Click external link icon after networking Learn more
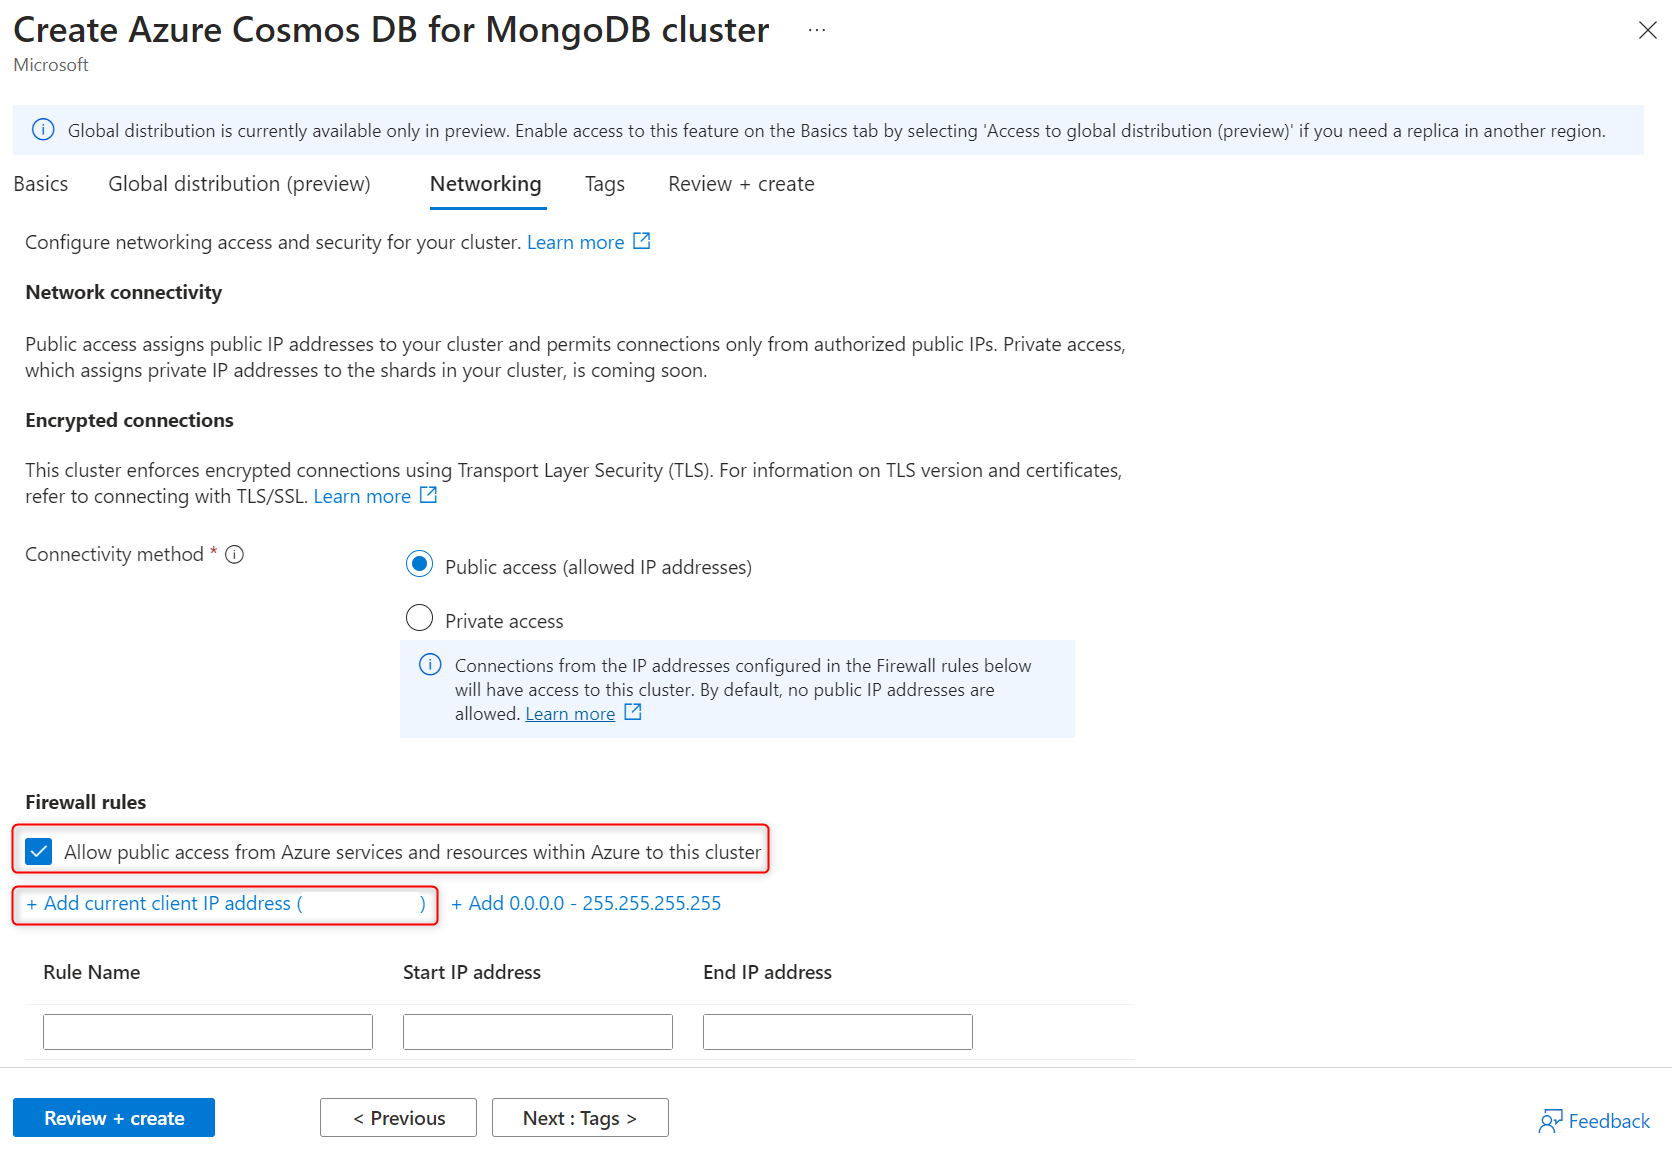Viewport: 1672px width, 1152px height. pos(642,241)
